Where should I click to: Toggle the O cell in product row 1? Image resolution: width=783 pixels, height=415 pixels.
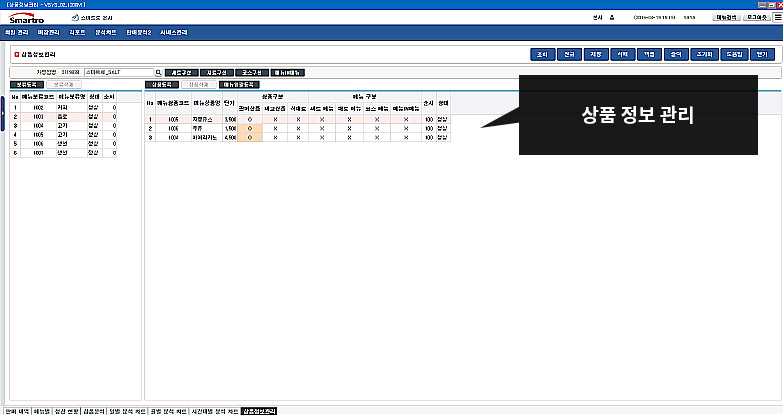click(250, 119)
